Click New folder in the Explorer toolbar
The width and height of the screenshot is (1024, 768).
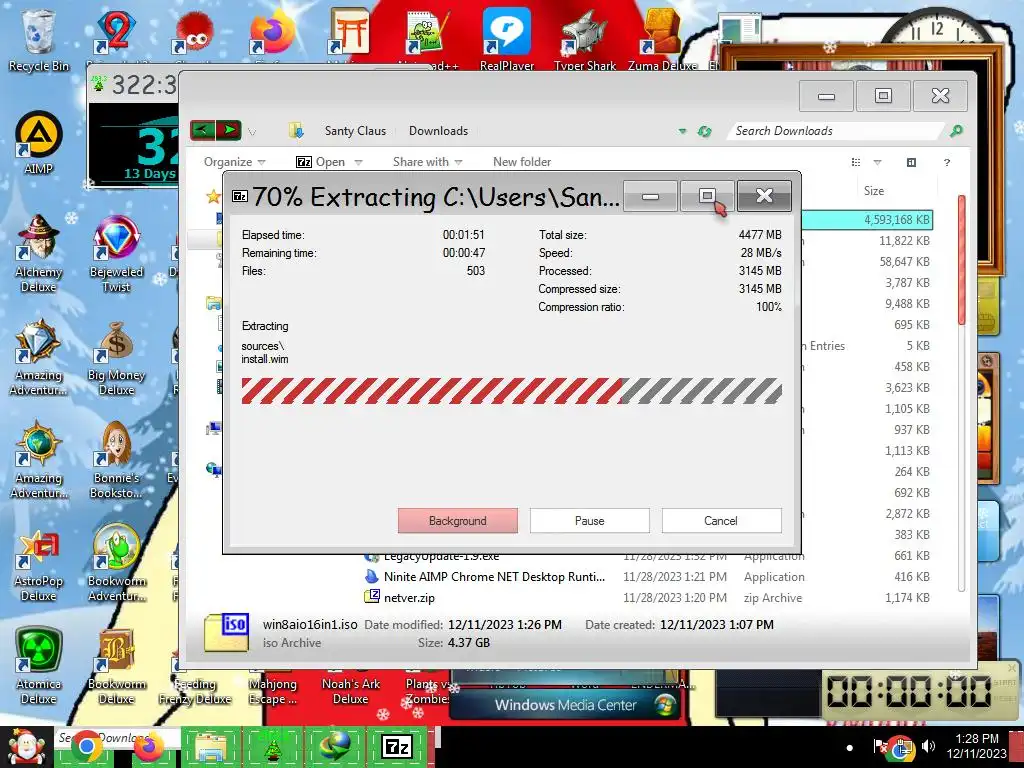tap(522, 162)
